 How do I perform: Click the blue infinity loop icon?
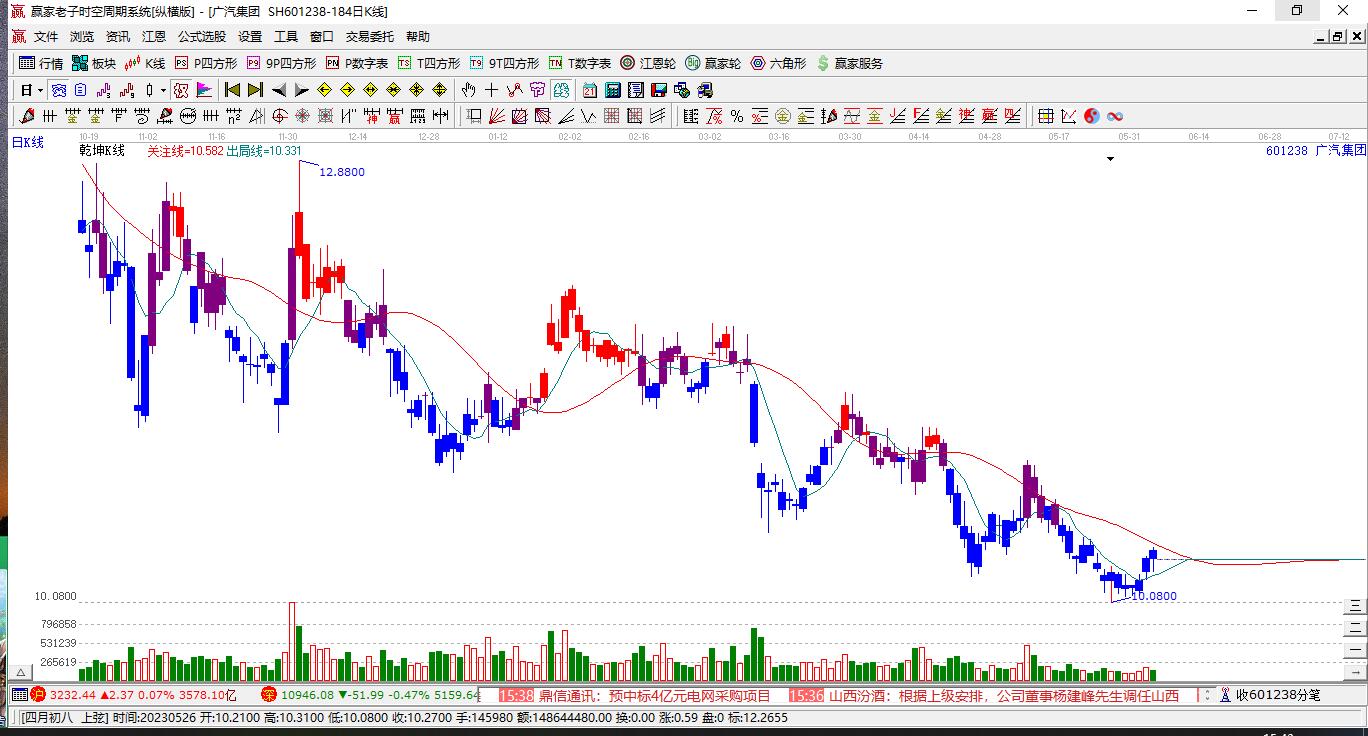click(1114, 116)
